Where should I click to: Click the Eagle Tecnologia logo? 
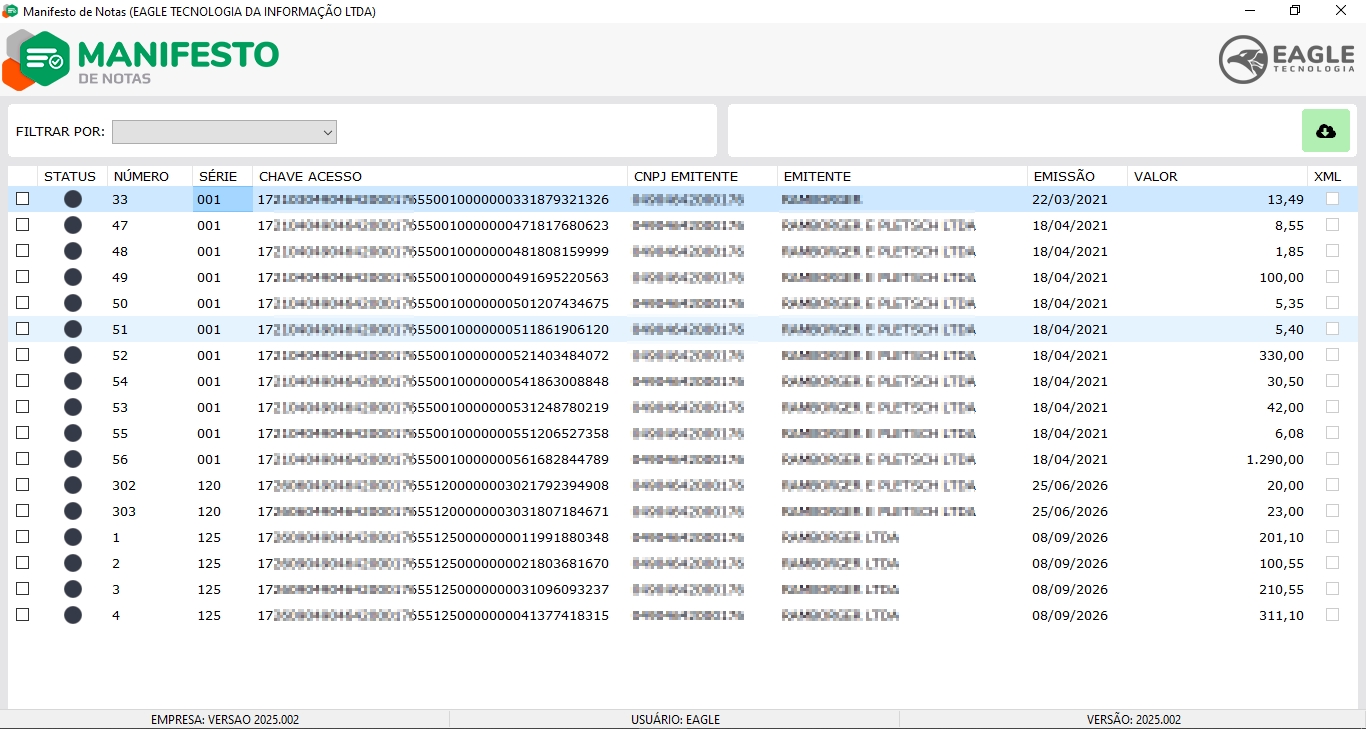coord(1287,59)
